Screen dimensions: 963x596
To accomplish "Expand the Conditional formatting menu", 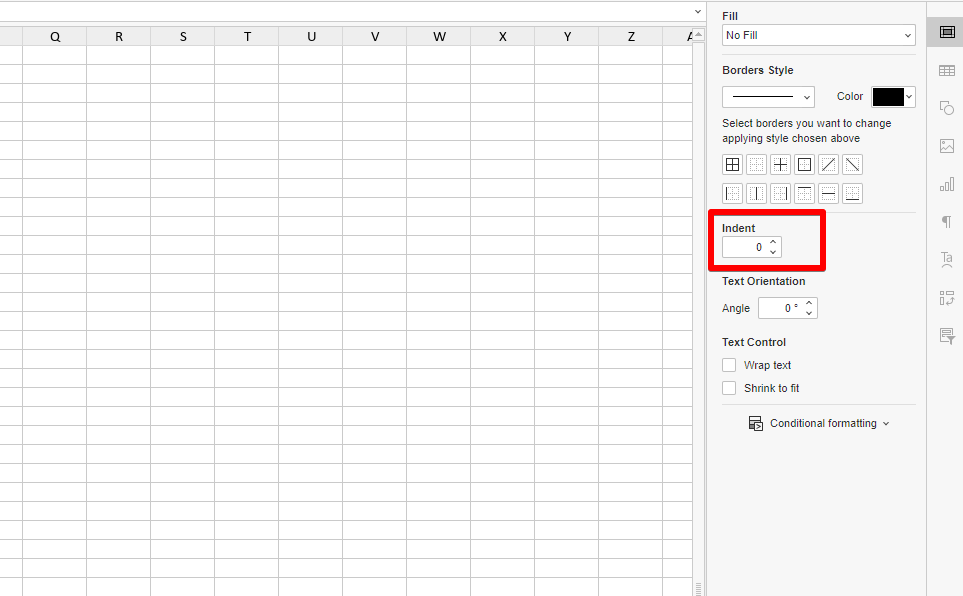I will (819, 423).
